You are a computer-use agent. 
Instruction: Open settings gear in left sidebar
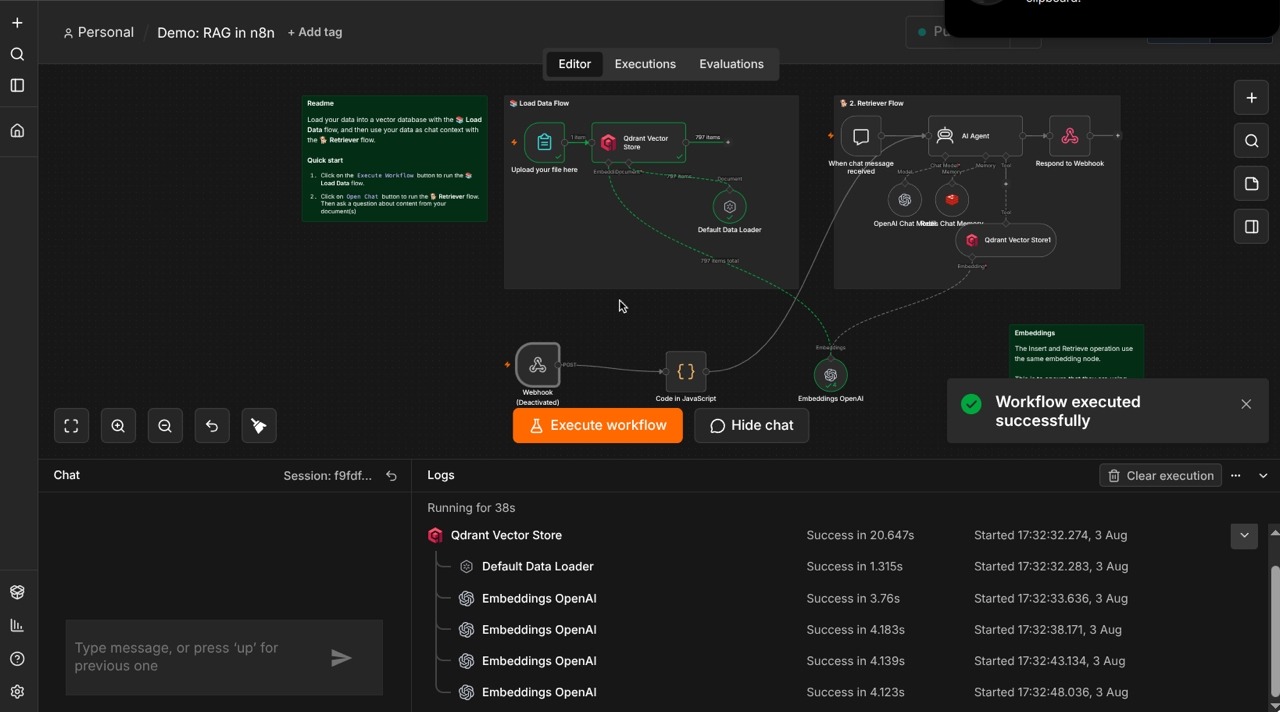pyautogui.click(x=17, y=692)
